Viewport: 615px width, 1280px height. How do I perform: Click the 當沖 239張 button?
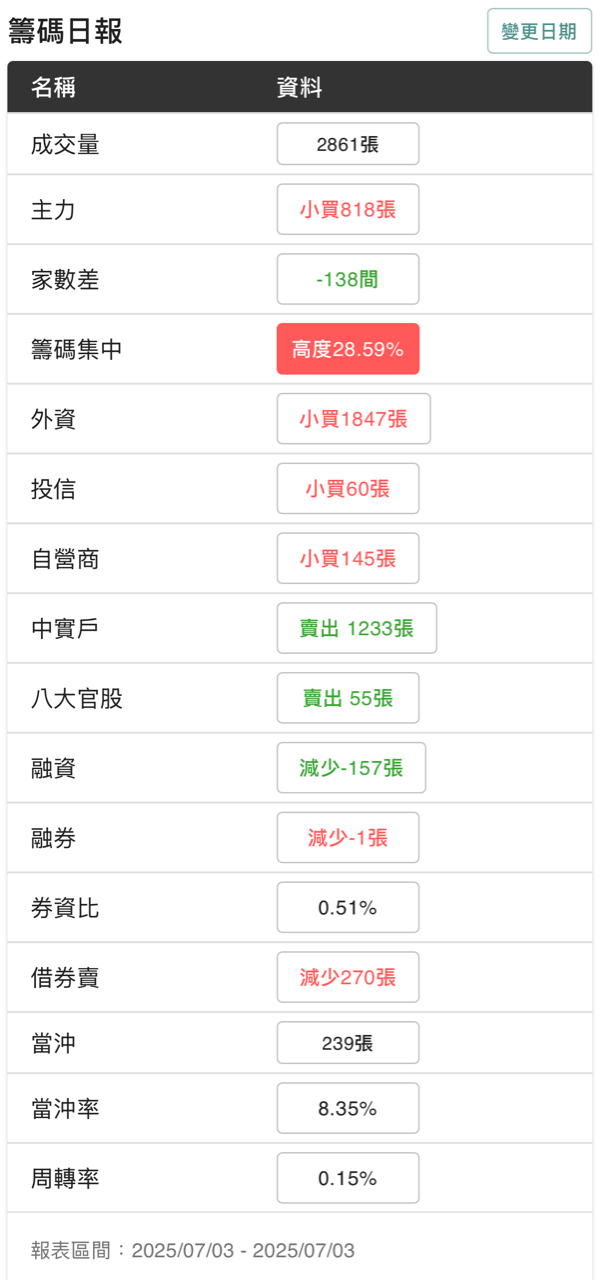coord(347,1043)
